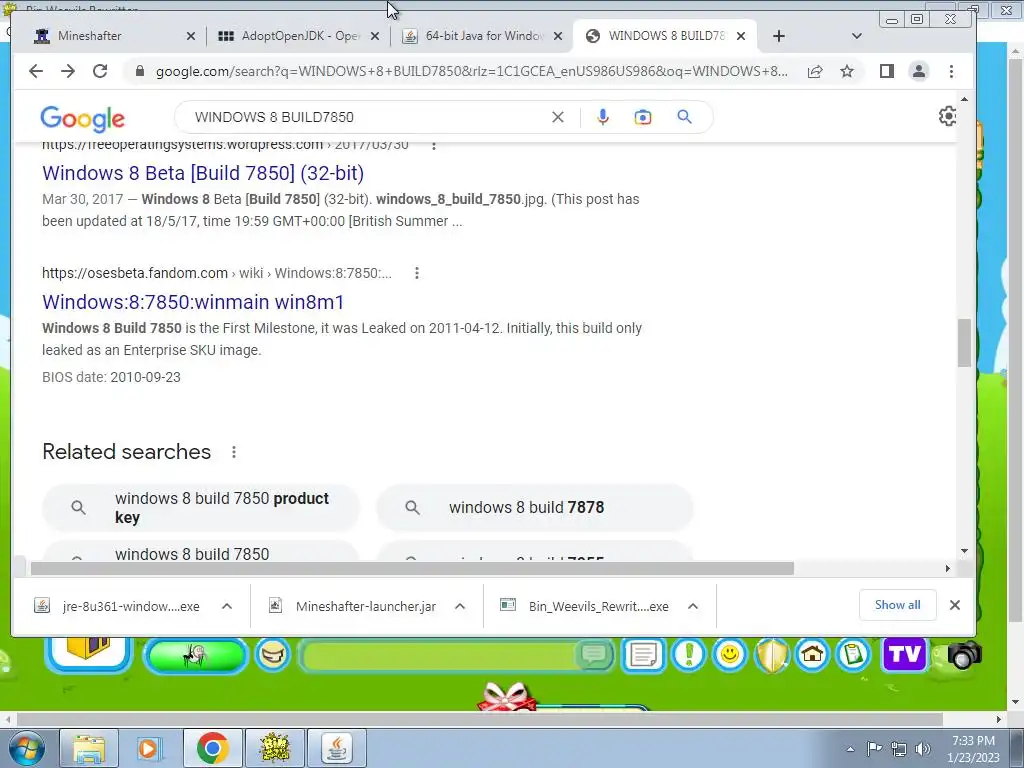Open Chrome side panel
Screen dimensions: 1024x768
886,71
